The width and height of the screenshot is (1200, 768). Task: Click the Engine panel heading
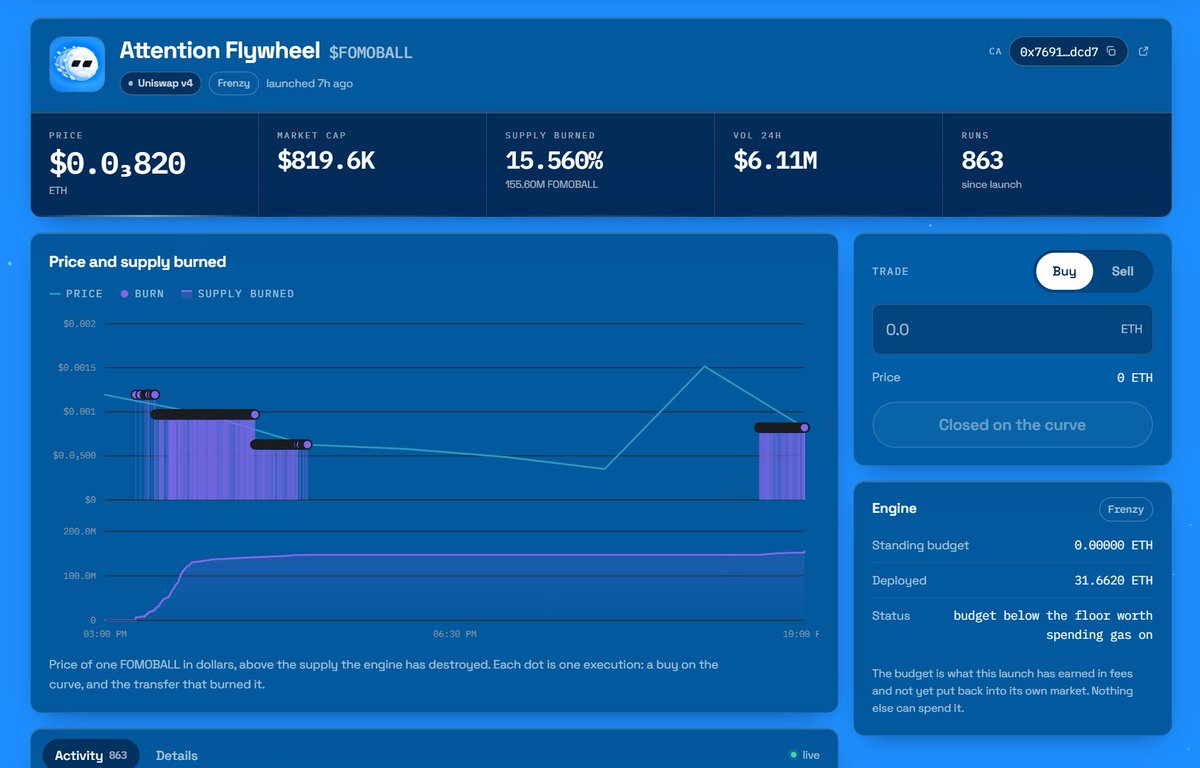pos(894,508)
